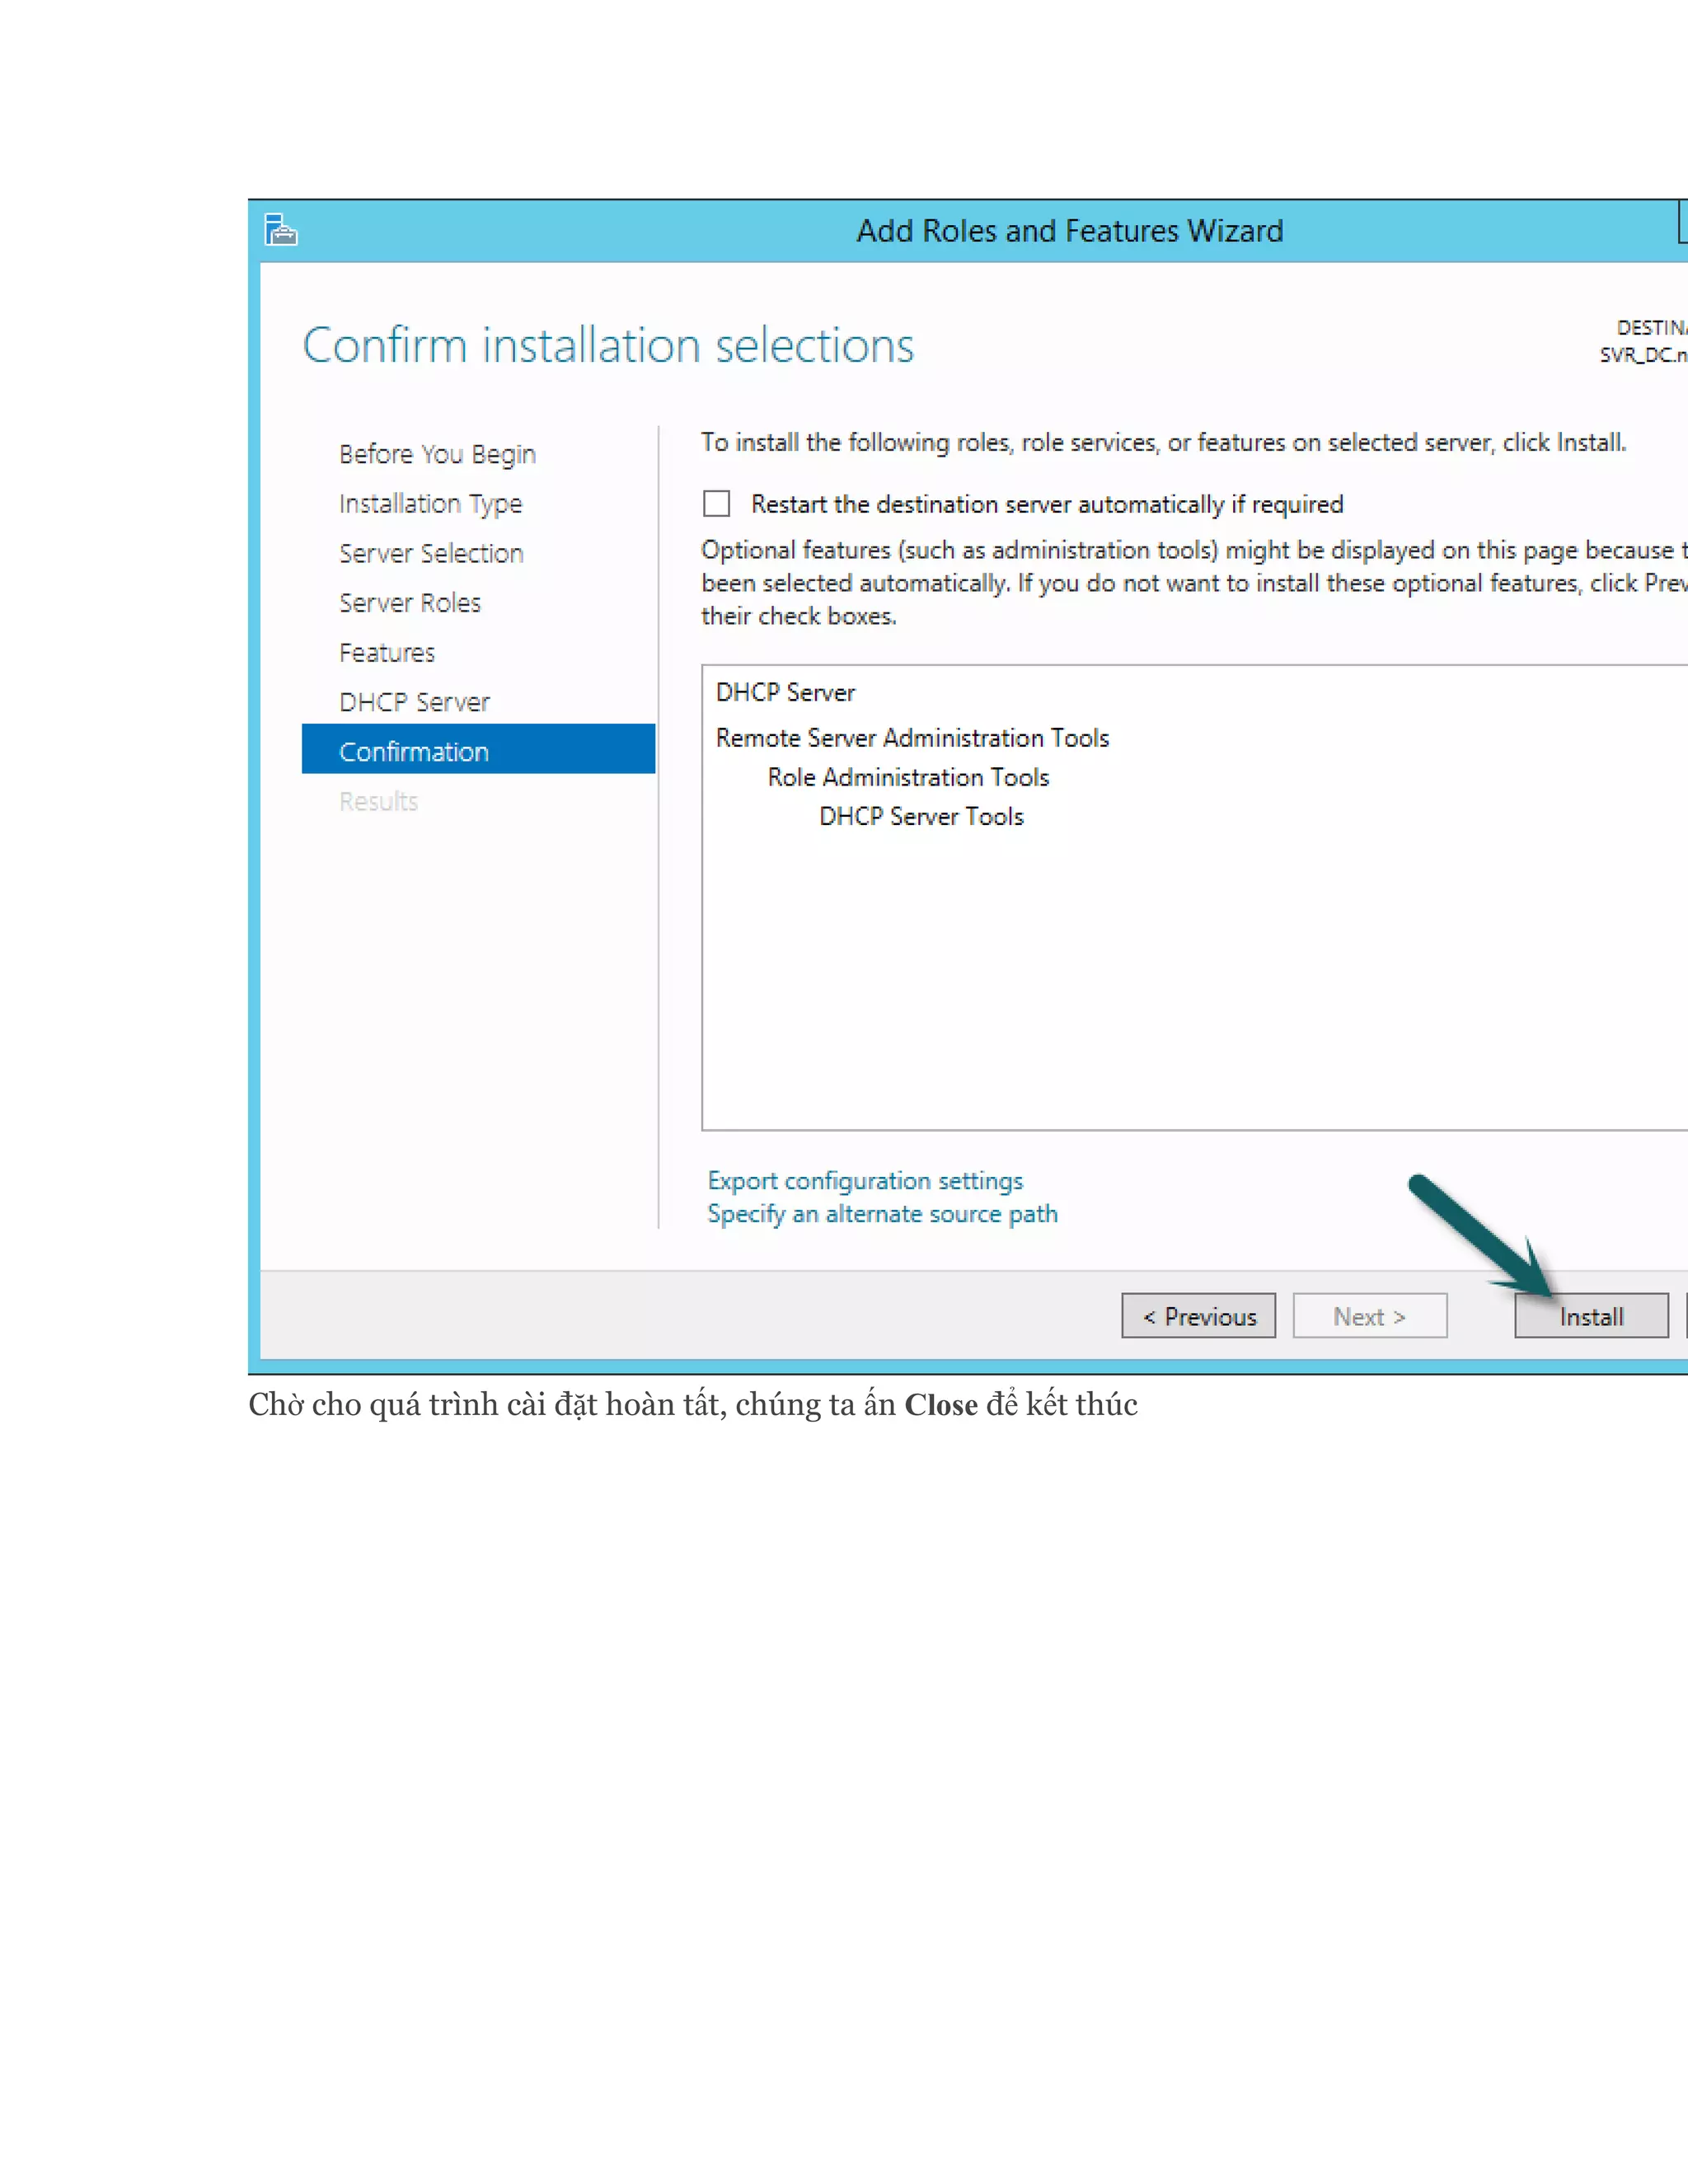Switch to DHCP Server step

click(414, 702)
